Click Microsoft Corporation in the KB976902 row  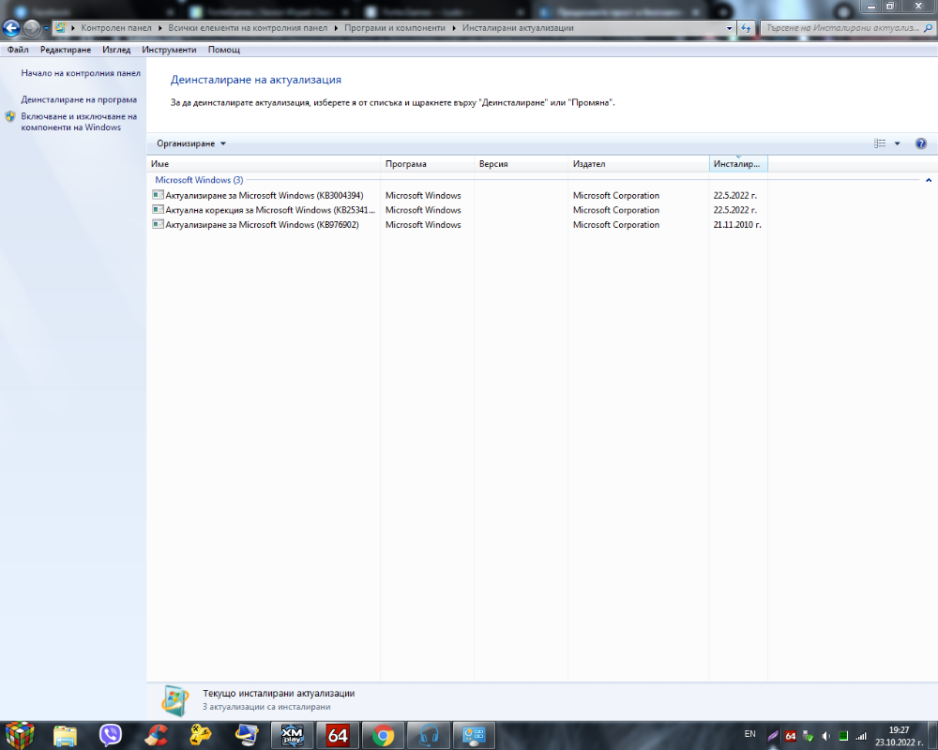click(616, 225)
